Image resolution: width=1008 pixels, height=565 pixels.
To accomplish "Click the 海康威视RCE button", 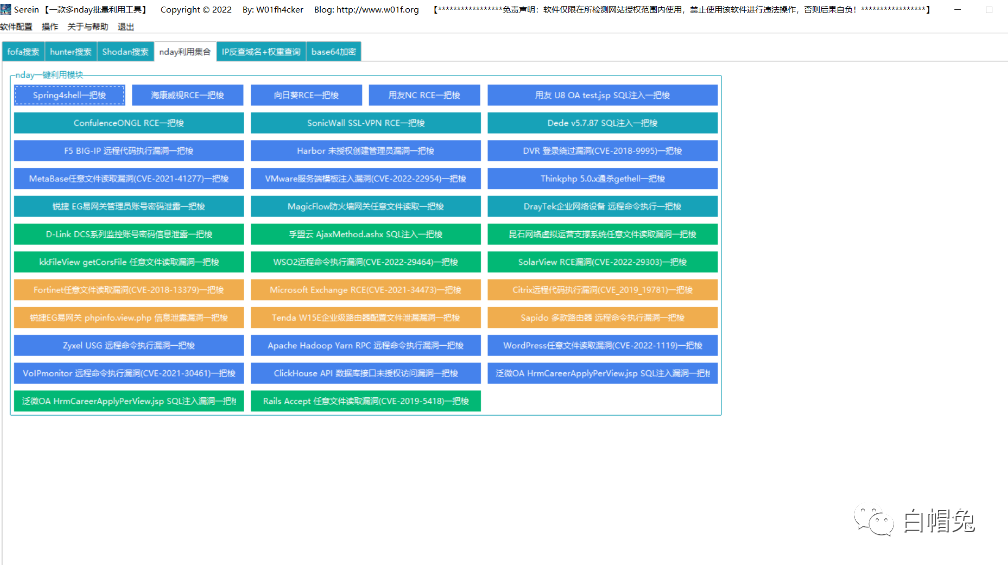I will [188, 95].
